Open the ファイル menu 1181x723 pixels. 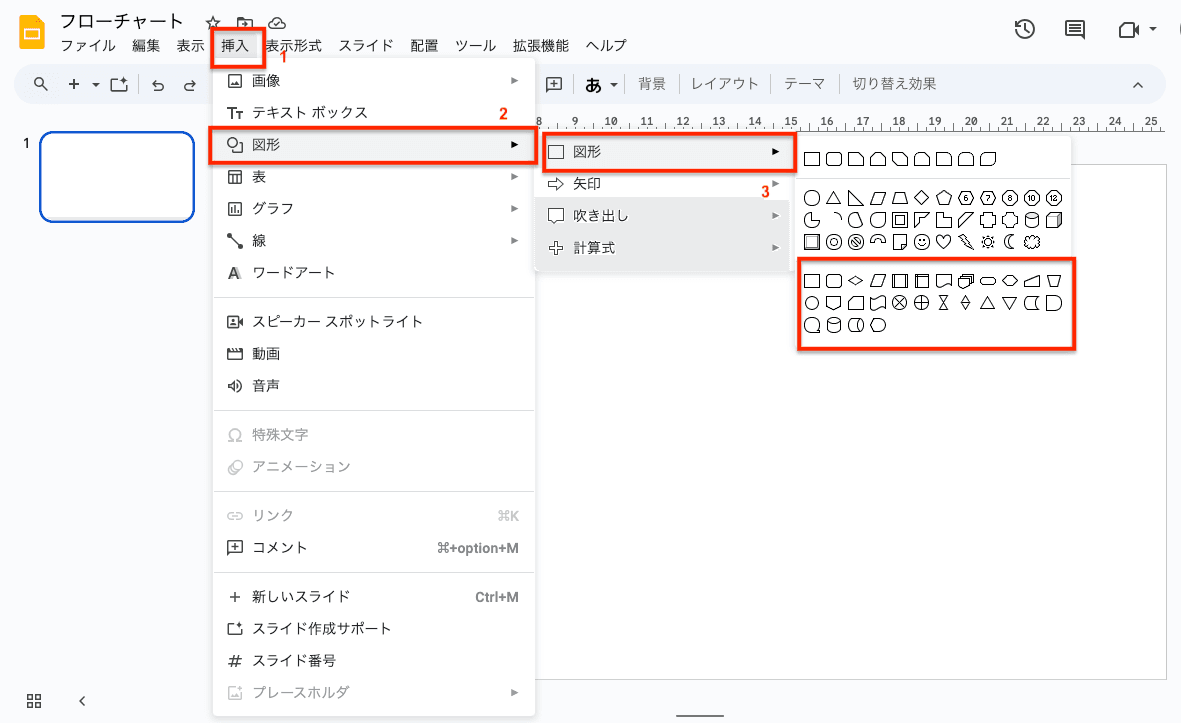coord(88,45)
